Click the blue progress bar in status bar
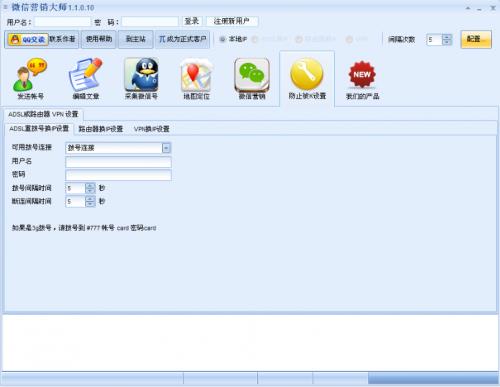 [433, 378]
